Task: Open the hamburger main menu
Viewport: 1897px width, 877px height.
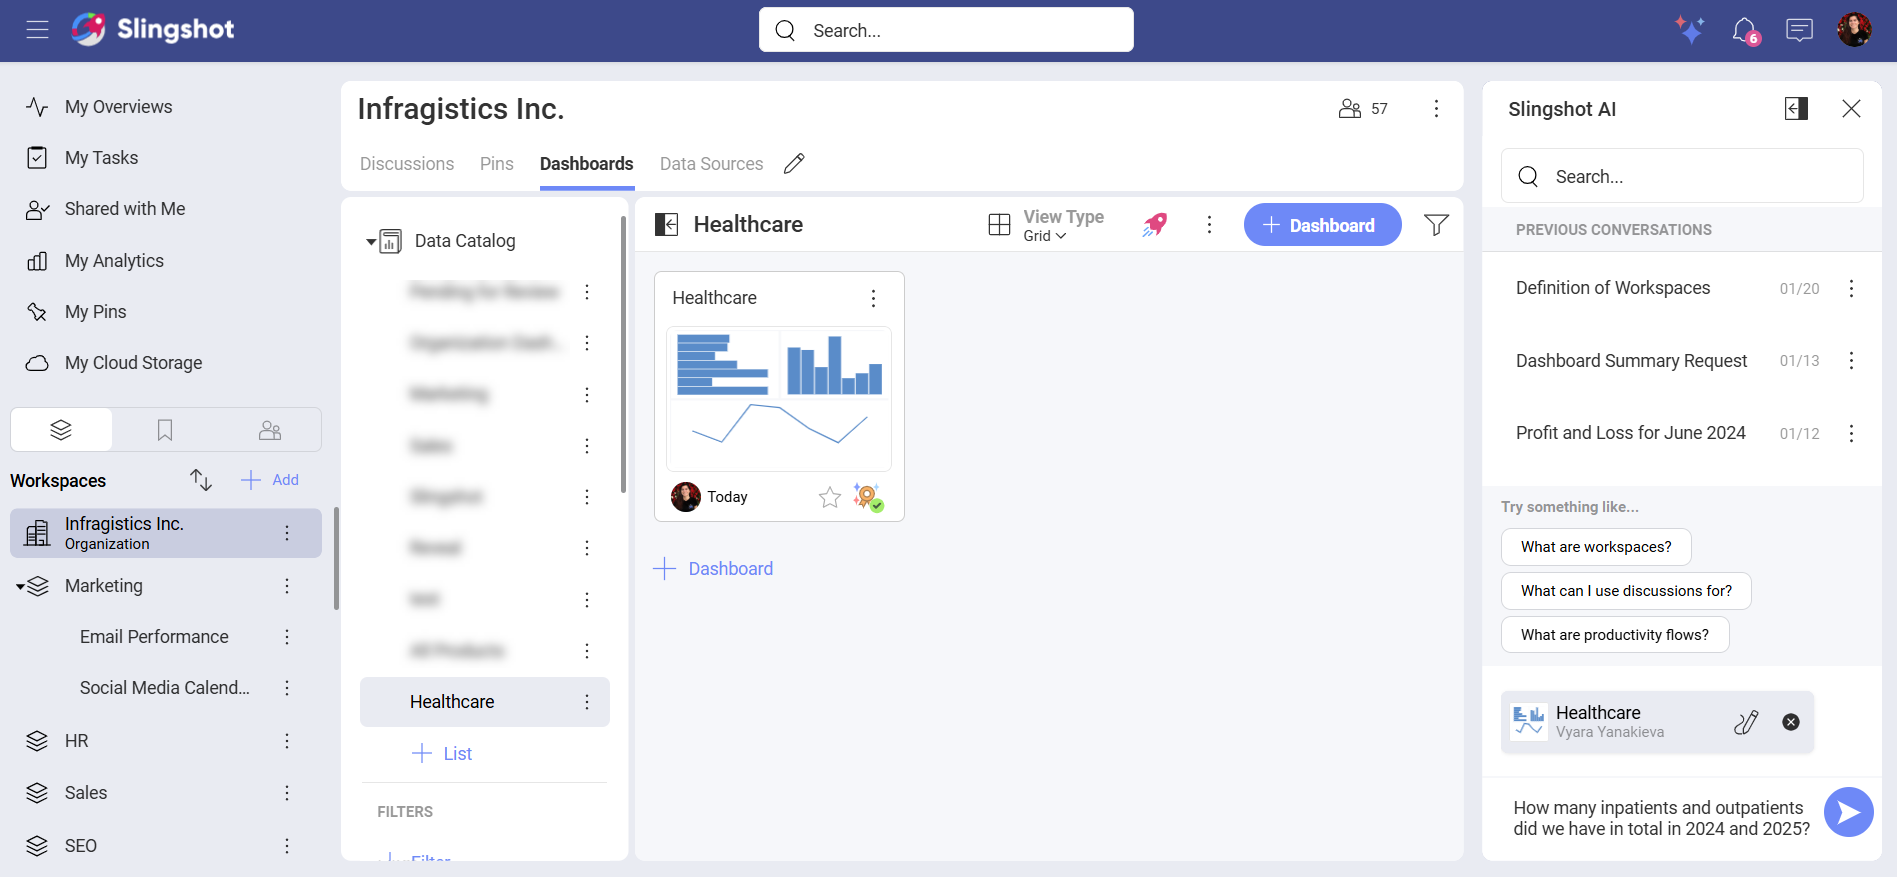Action: 37,30
